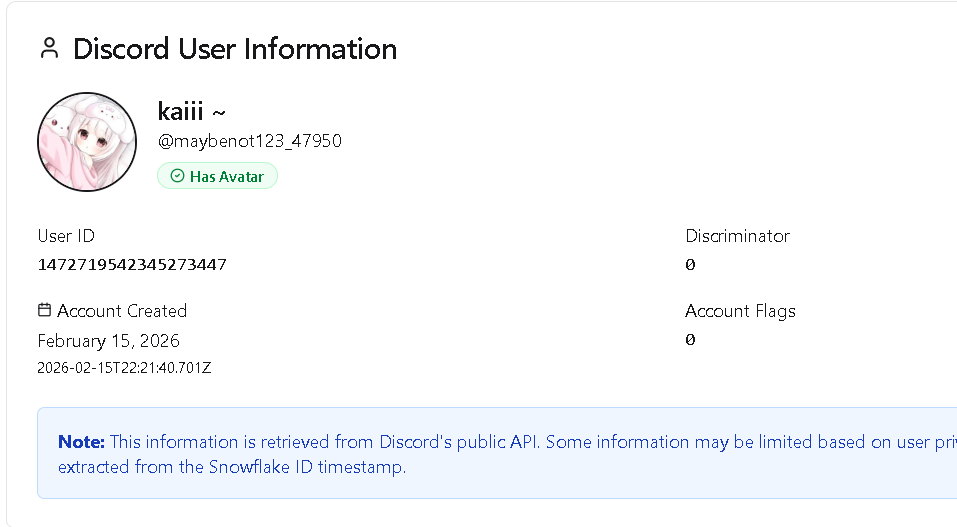Click the User ID label
This screenshot has height=527, width=957.
point(66,236)
